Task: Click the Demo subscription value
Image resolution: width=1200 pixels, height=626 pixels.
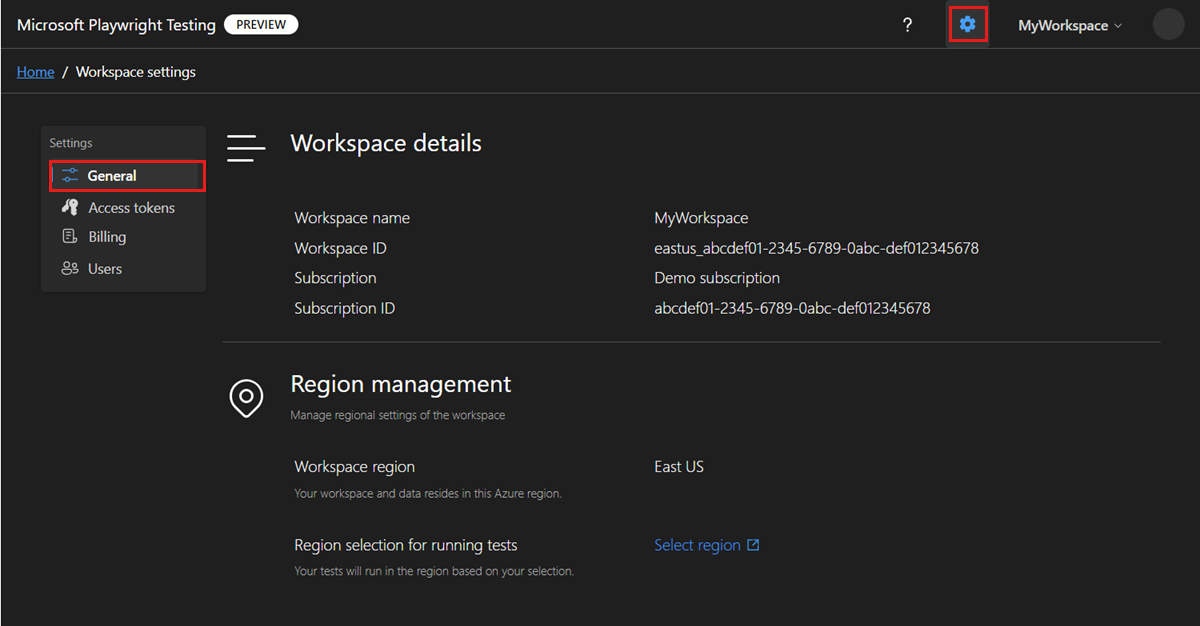Action: [717, 278]
